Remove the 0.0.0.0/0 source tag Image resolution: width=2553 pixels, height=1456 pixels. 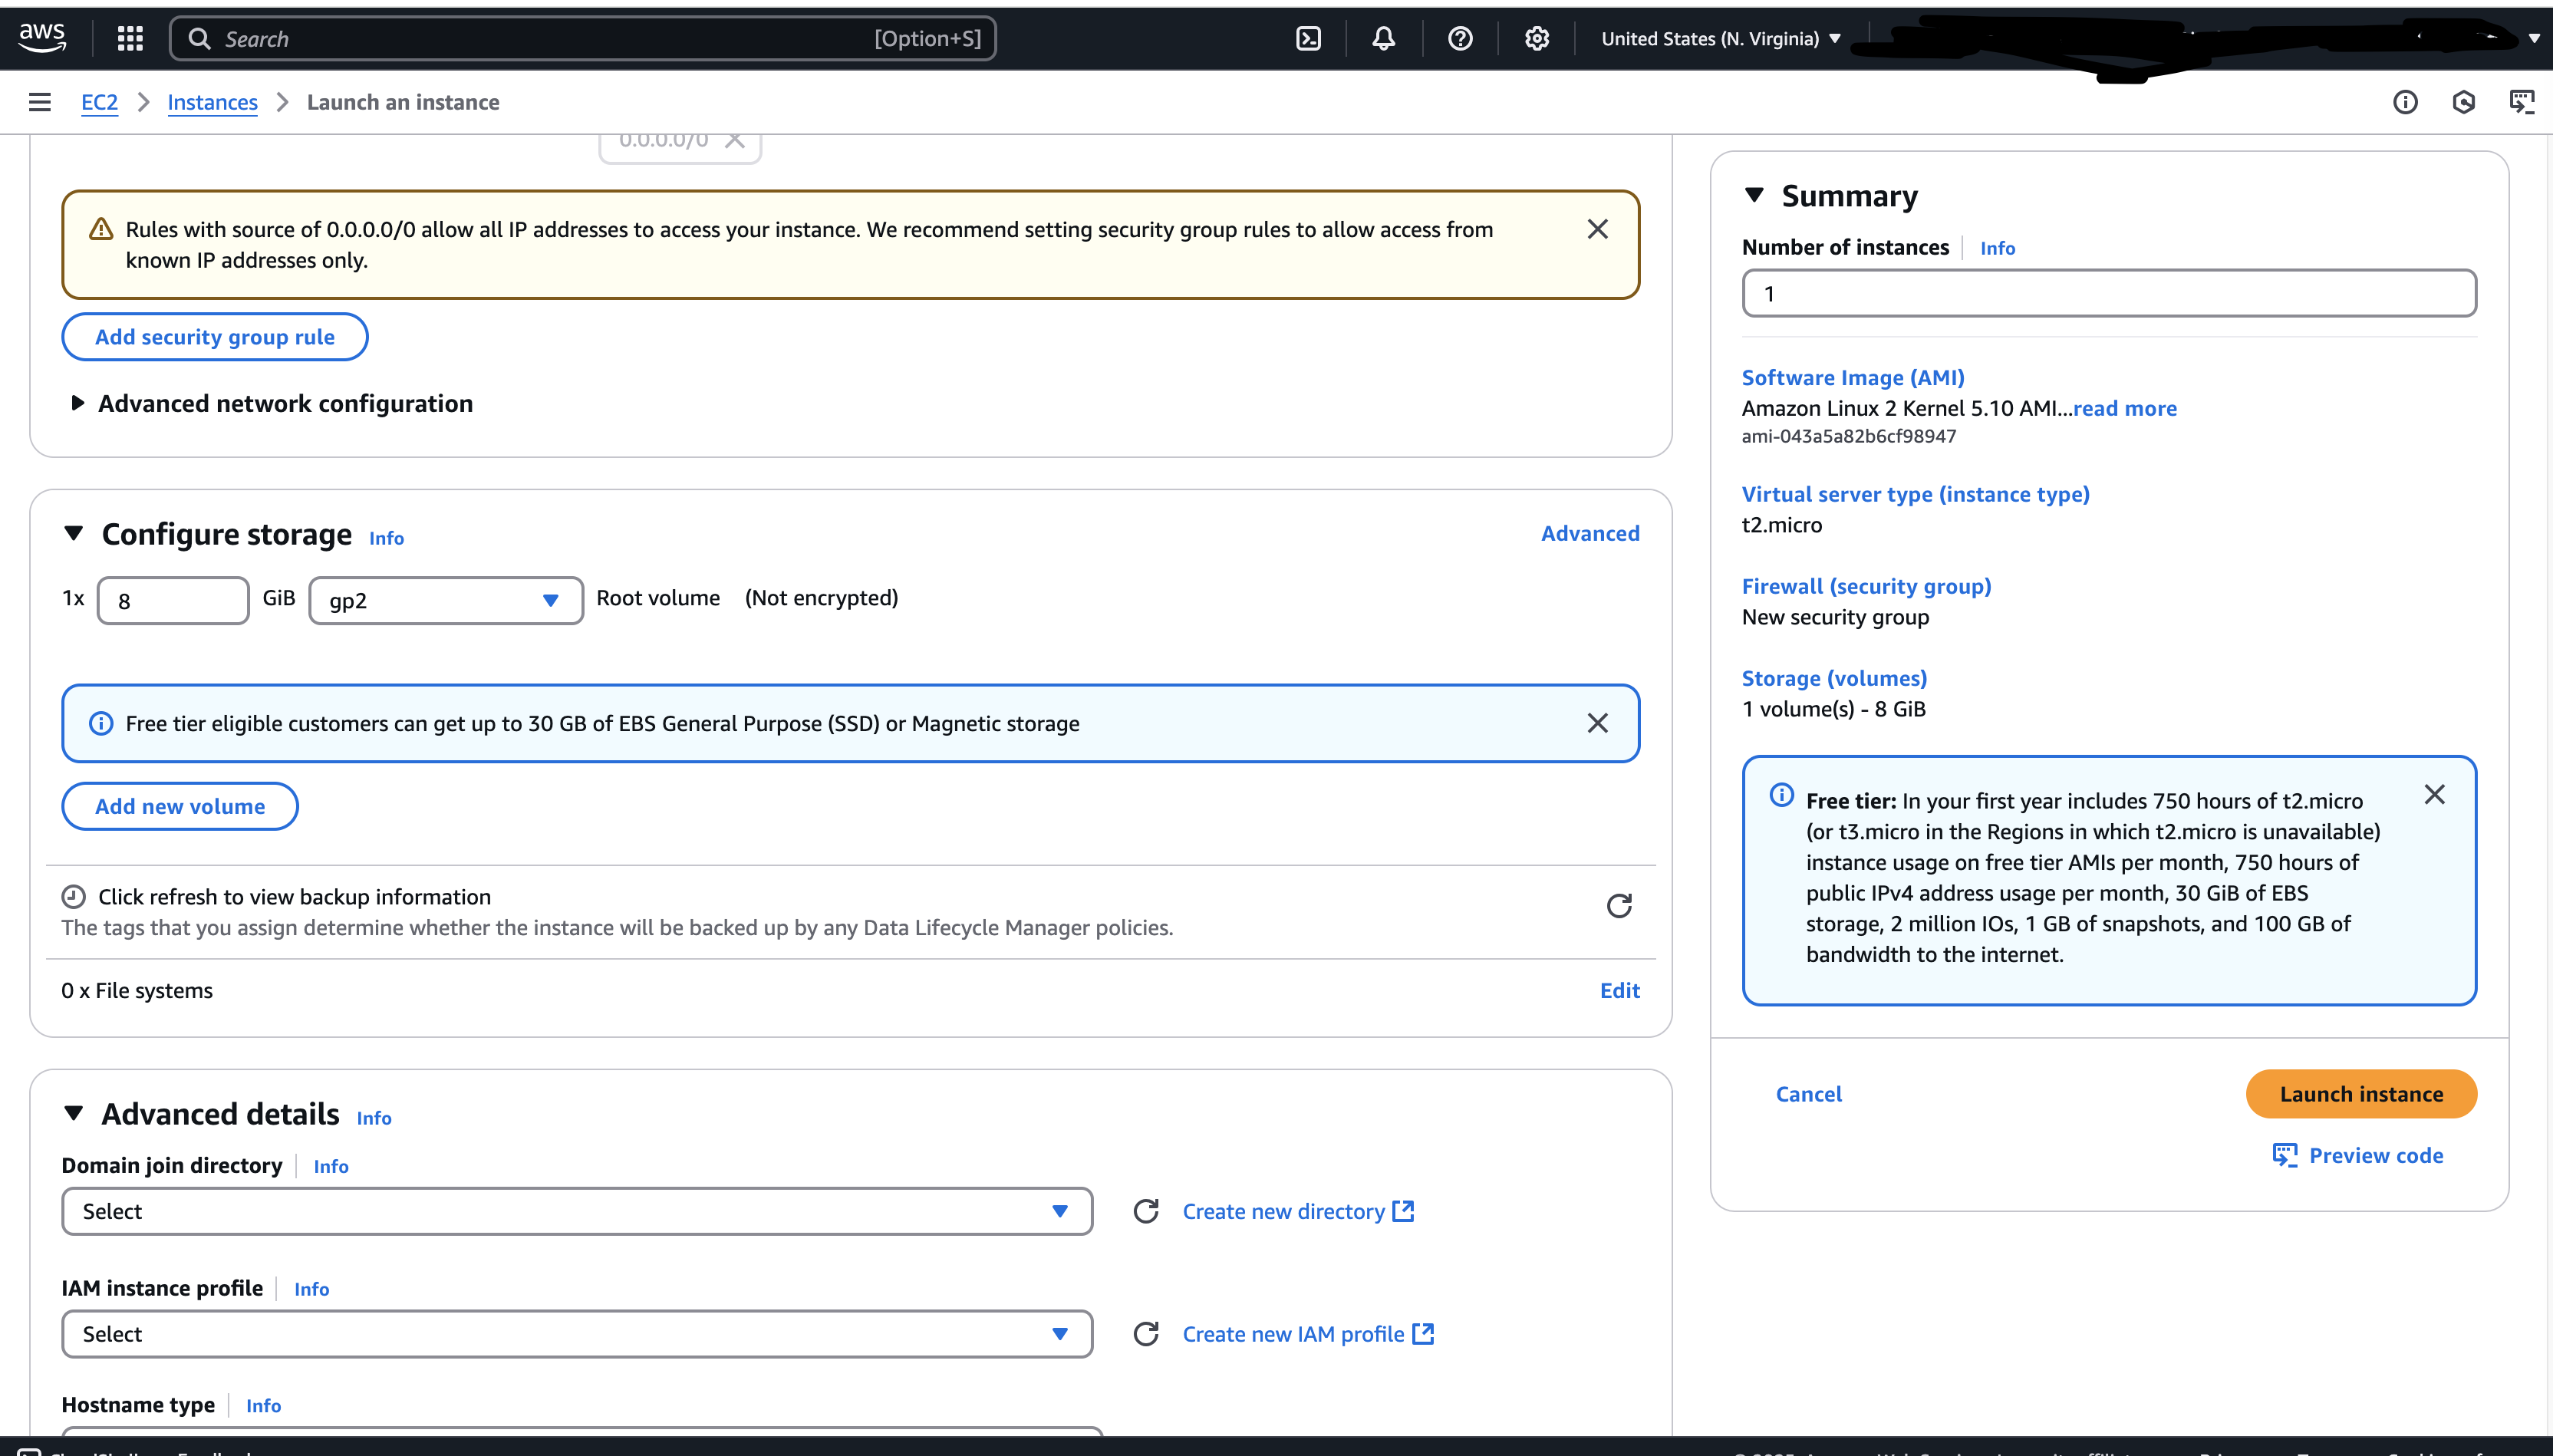click(x=735, y=140)
